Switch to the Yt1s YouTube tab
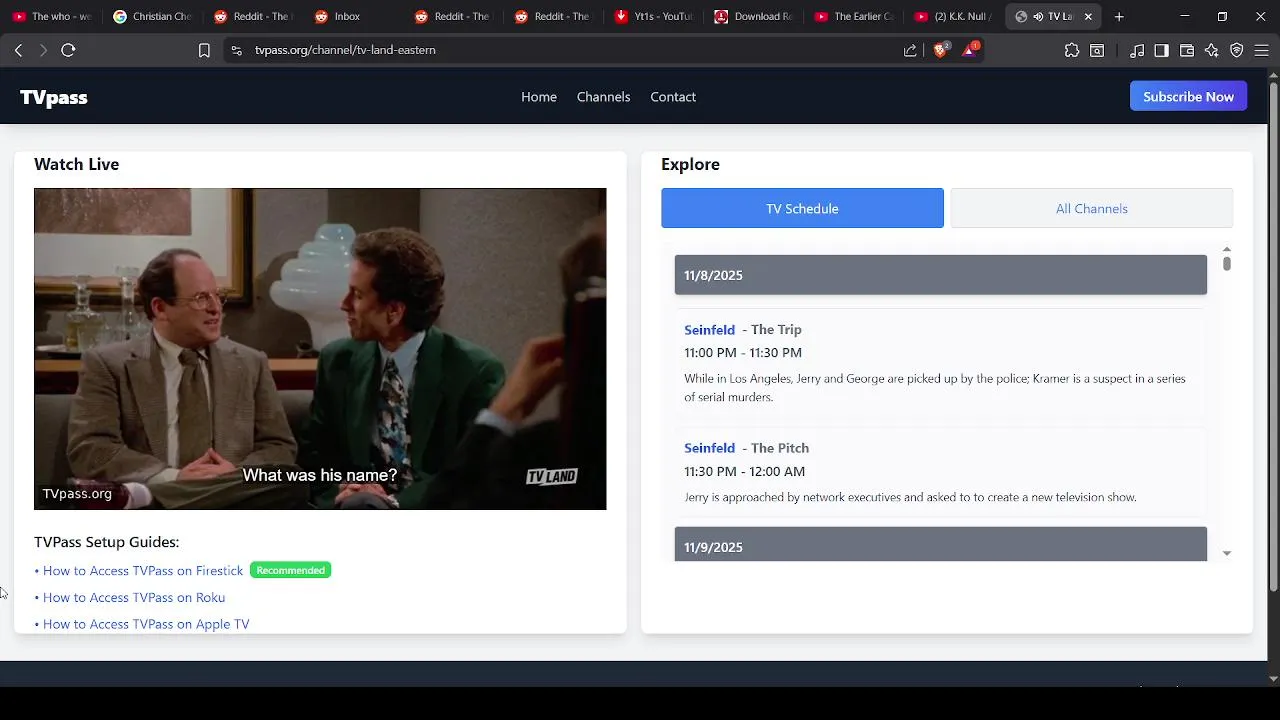1280x720 pixels. point(654,16)
